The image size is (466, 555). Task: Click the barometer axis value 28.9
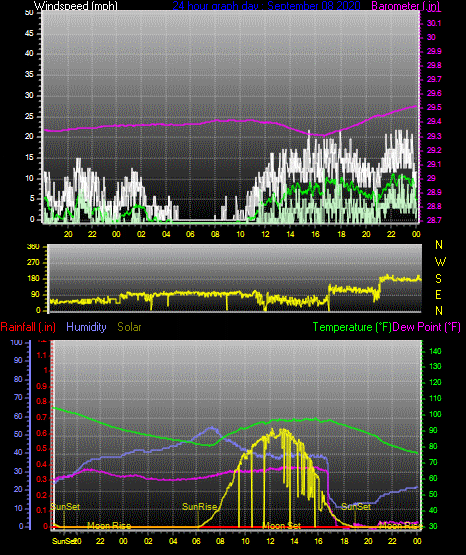tap(434, 193)
